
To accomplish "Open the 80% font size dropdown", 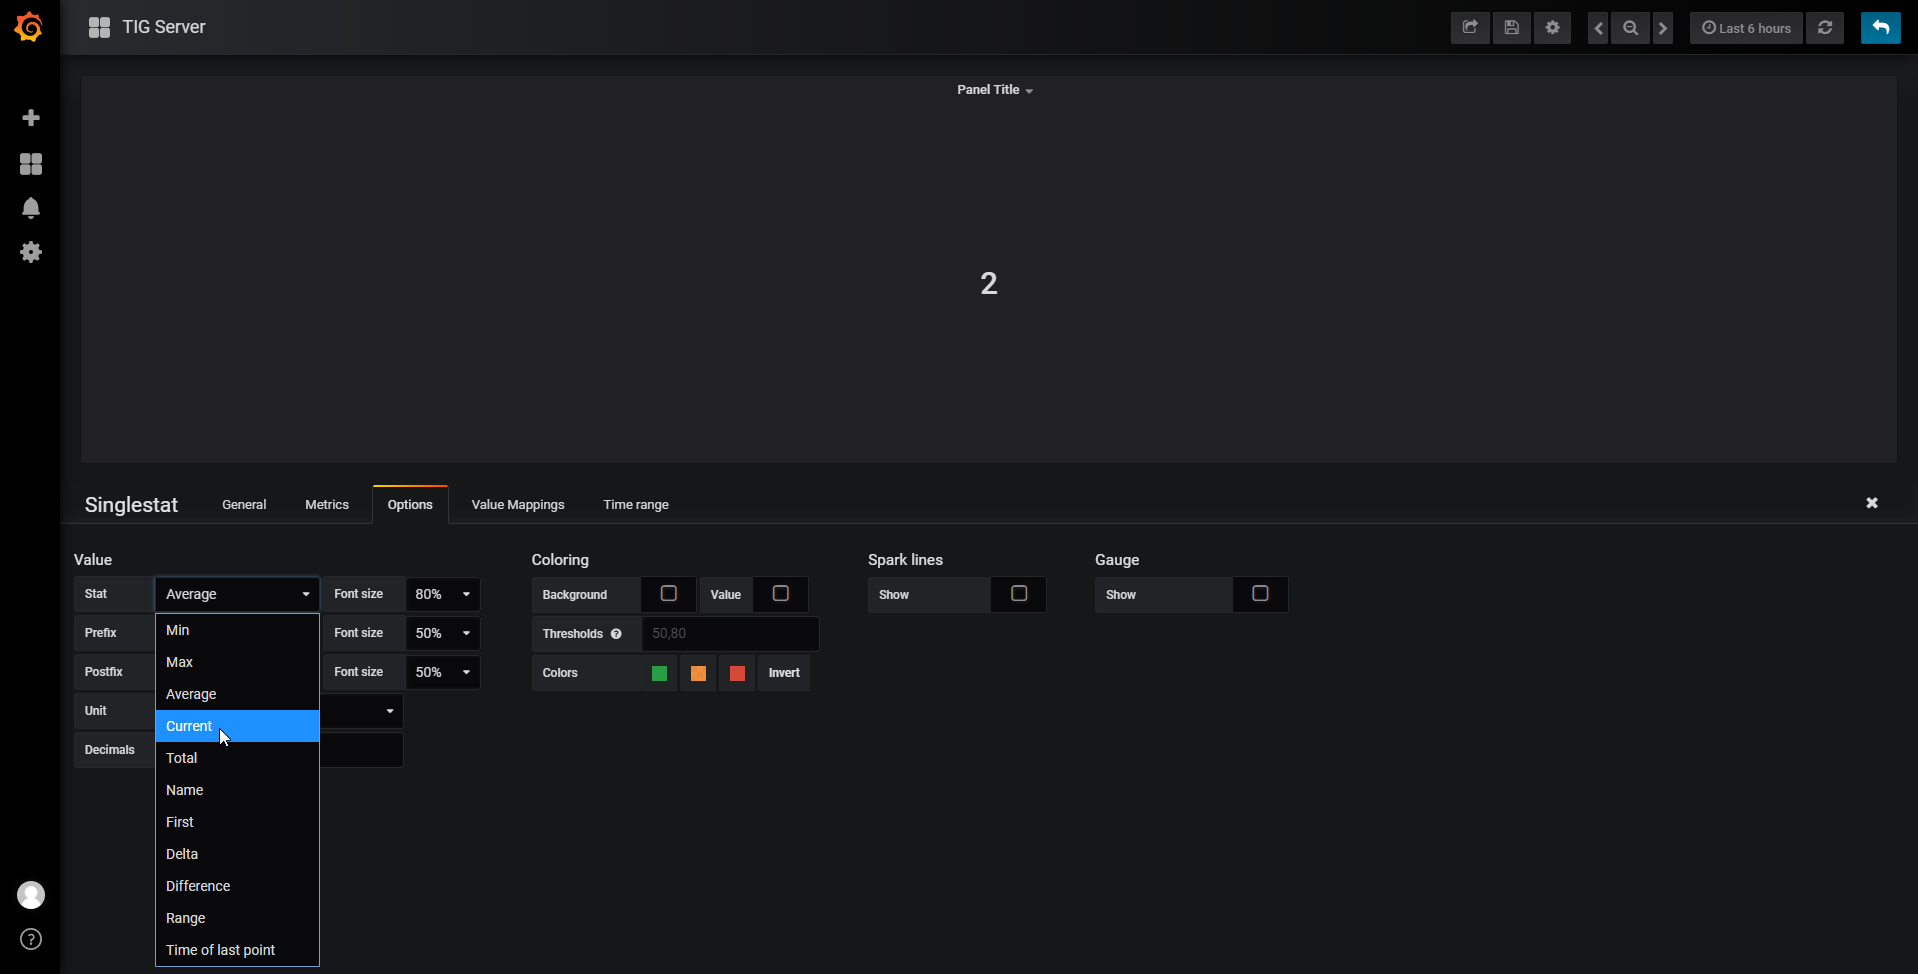I will click(443, 594).
